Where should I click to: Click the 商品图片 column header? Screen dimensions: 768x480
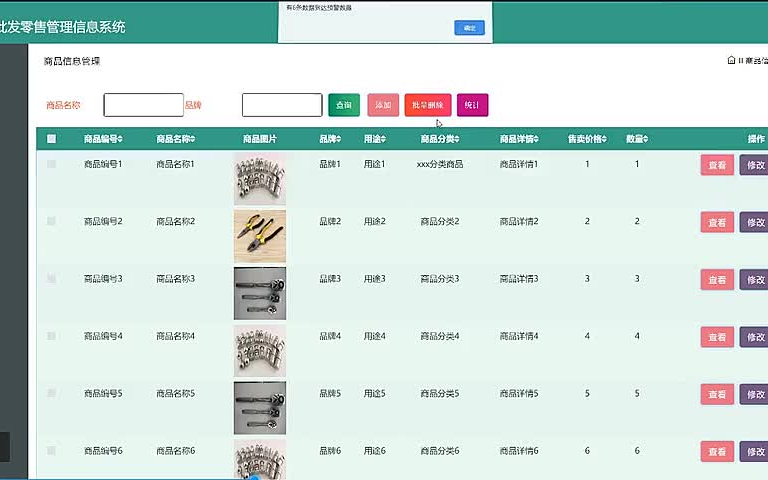pos(260,139)
